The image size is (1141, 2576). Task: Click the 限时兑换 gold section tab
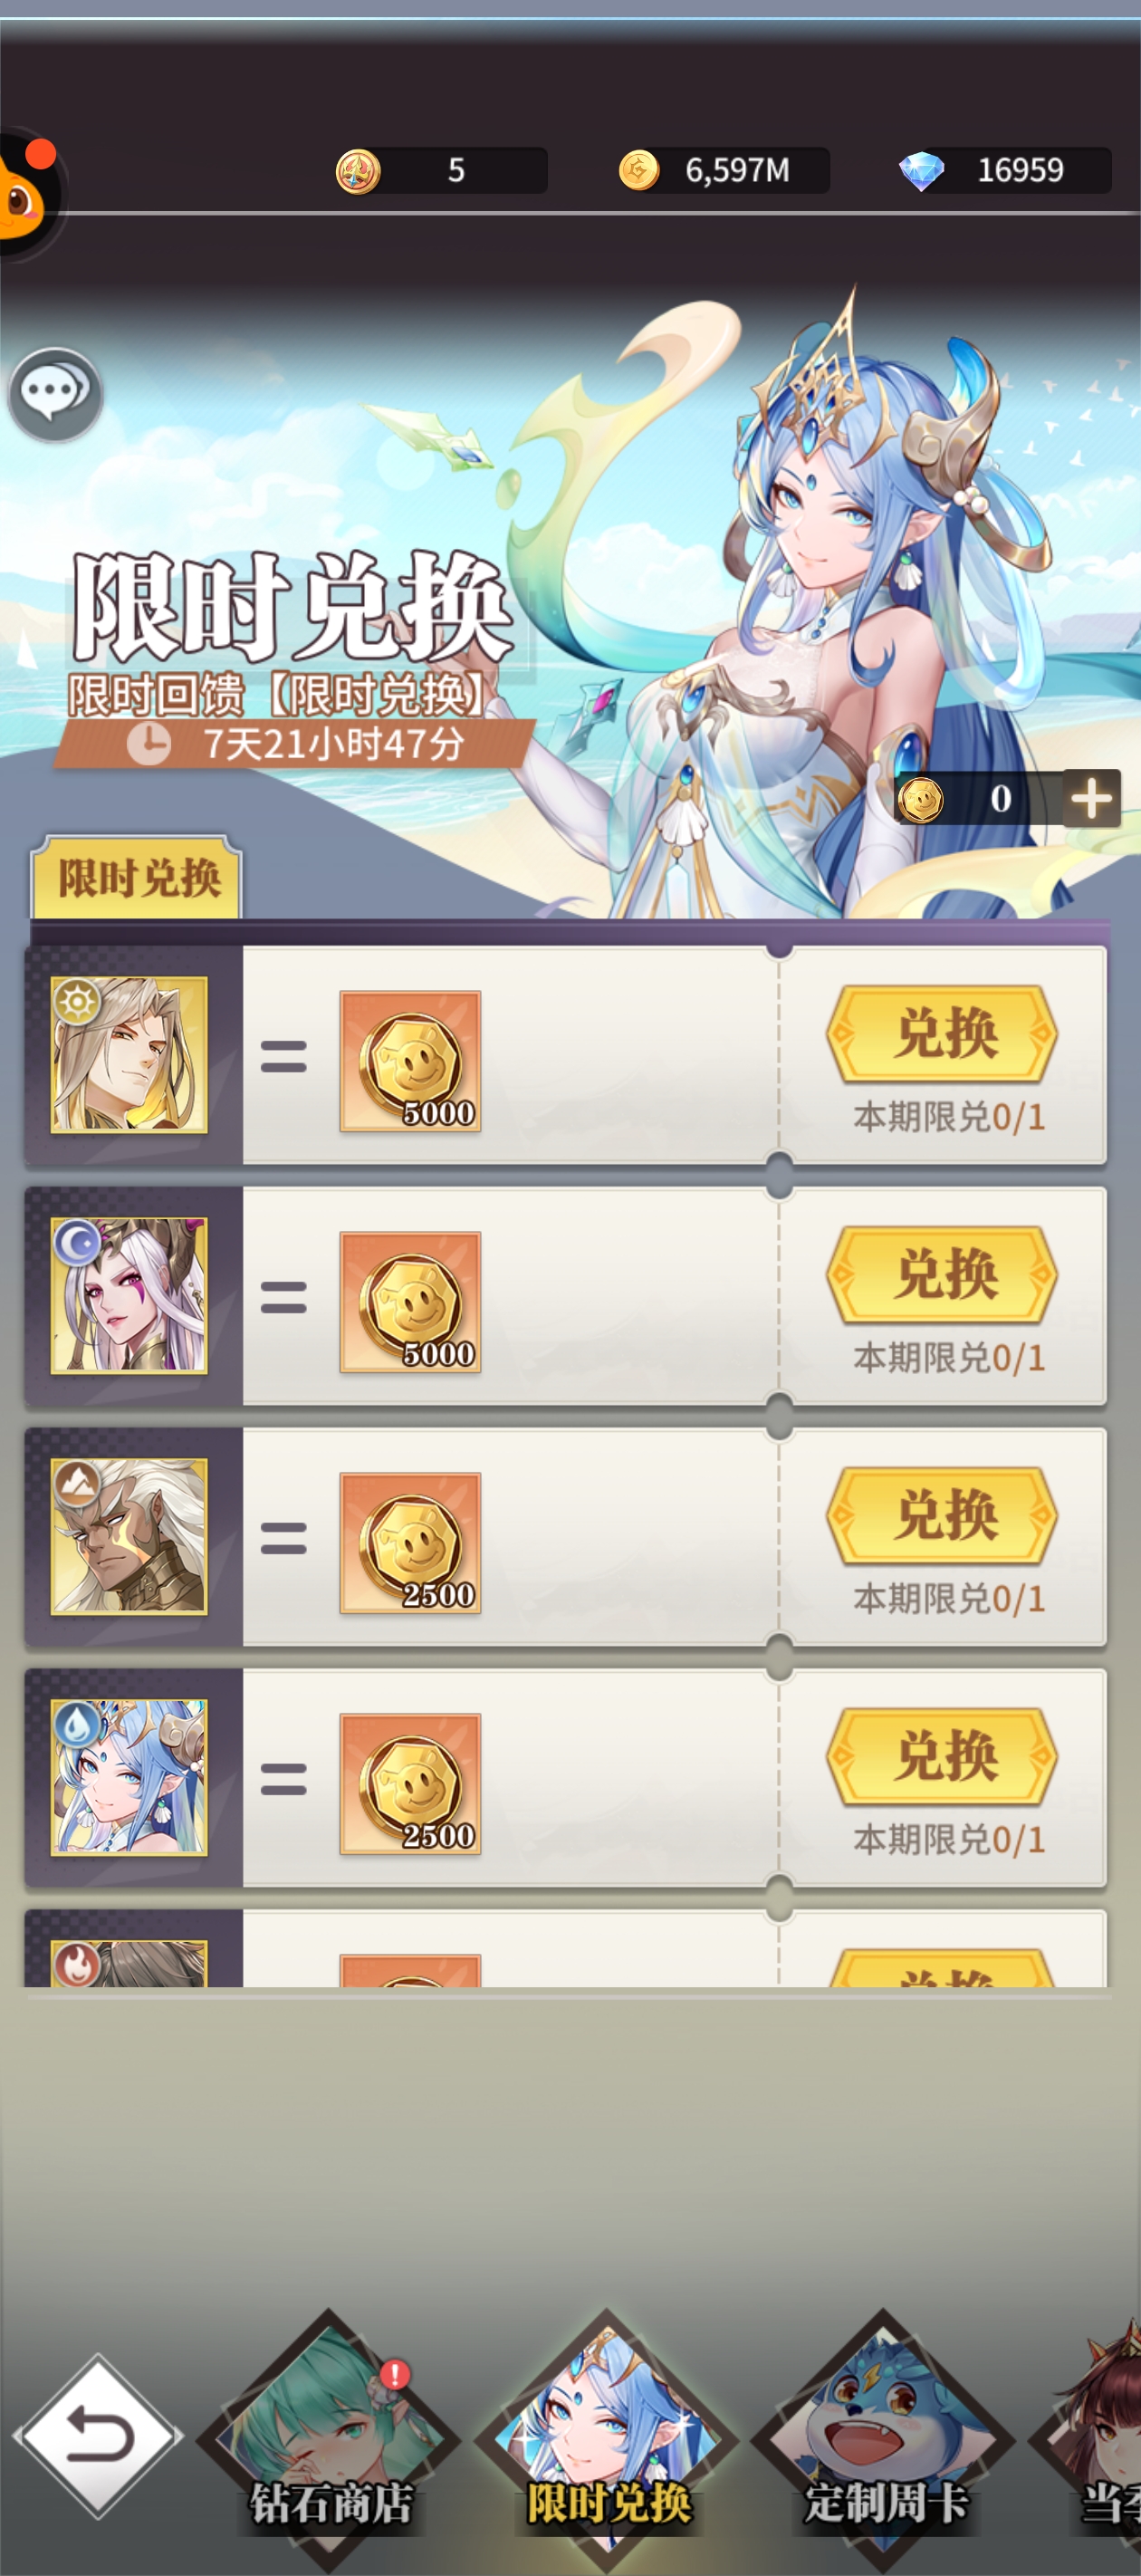pyautogui.click(x=137, y=878)
